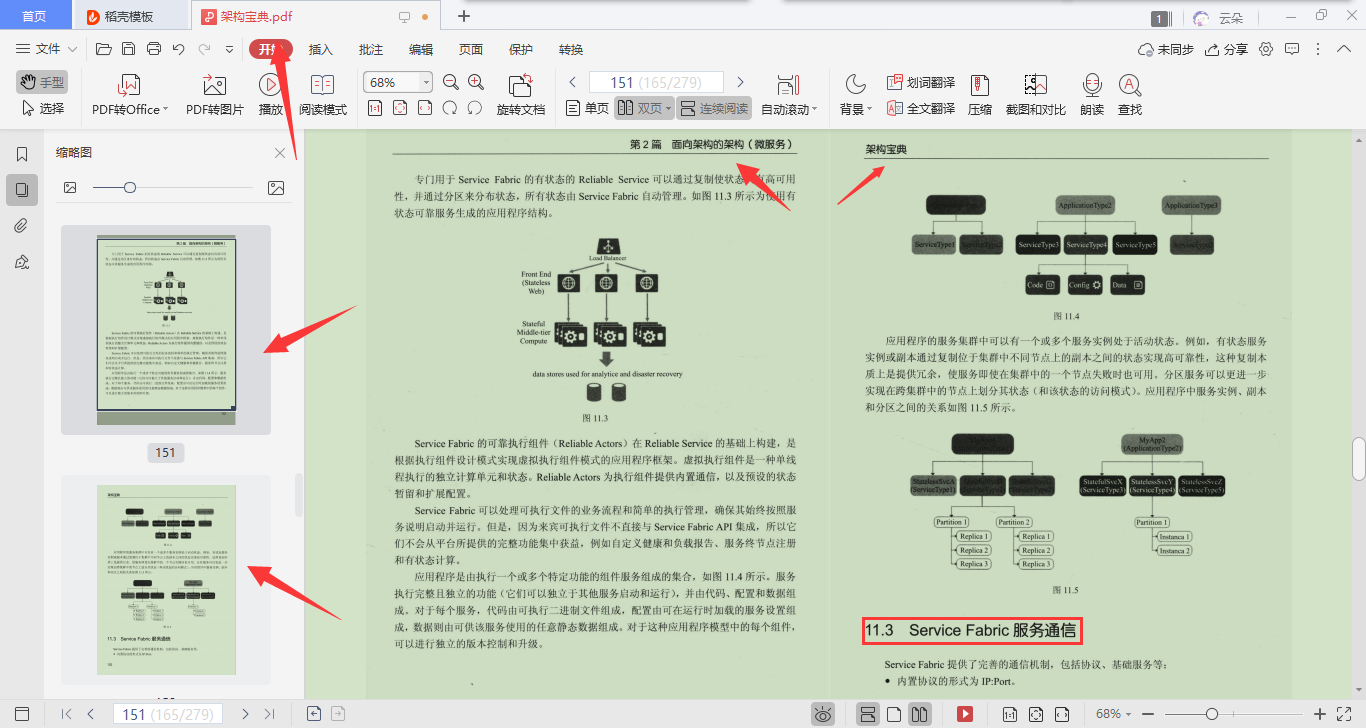Zoom in with the plus magnifier

click(476, 82)
